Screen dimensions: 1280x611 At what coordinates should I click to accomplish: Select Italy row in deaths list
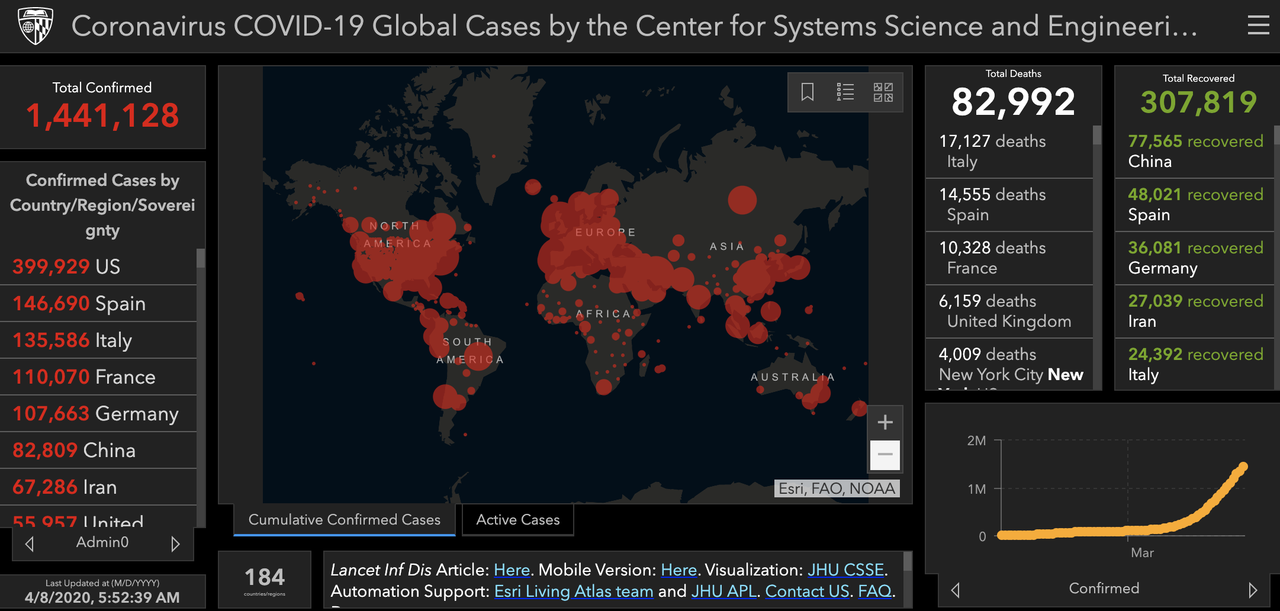pos(1008,151)
